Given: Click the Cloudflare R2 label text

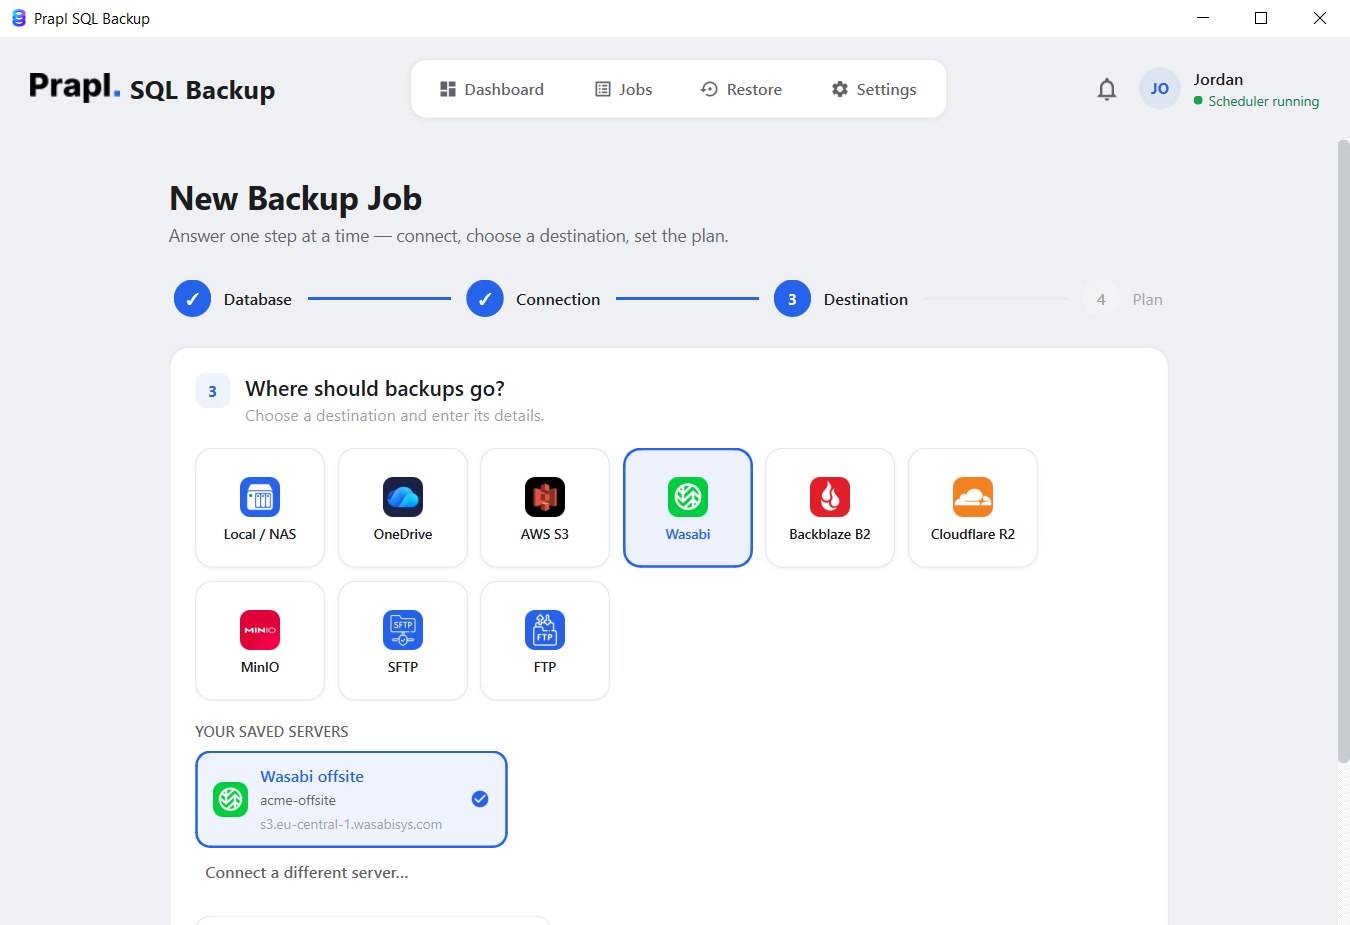Looking at the screenshot, I should [973, 534].
